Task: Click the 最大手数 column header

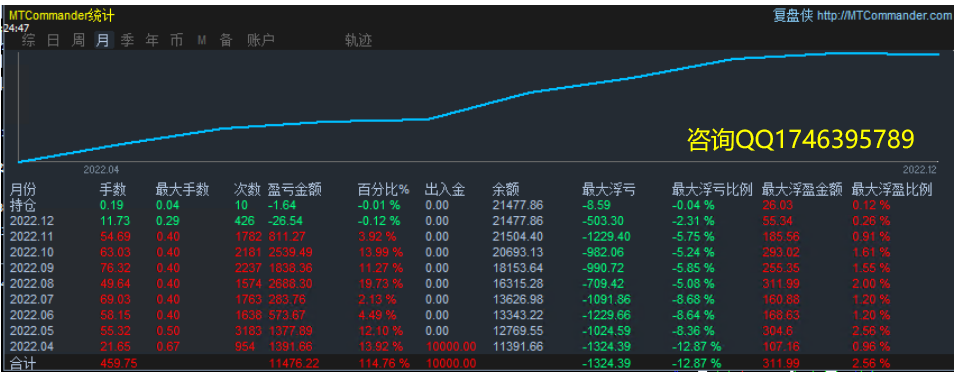Action: (x=182, y=190)
